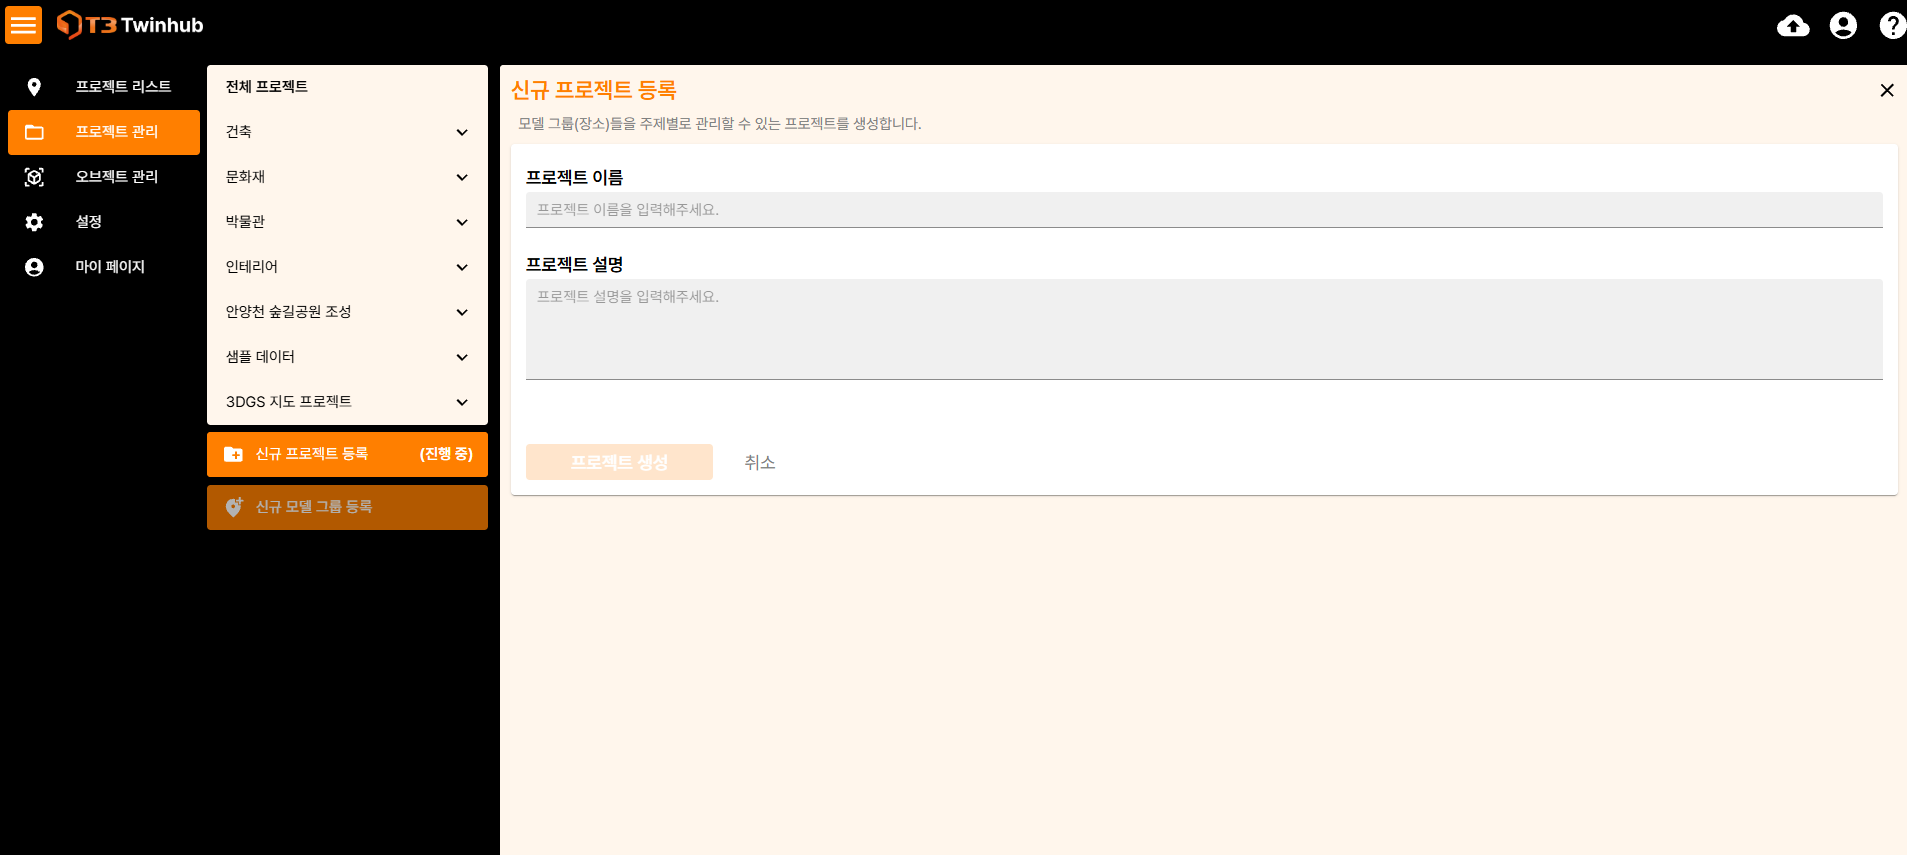This screenshot has width=1907, height=855.
Task: Expand the 안양천 숲길공원 조성 category
Action: tap(462, 312)
